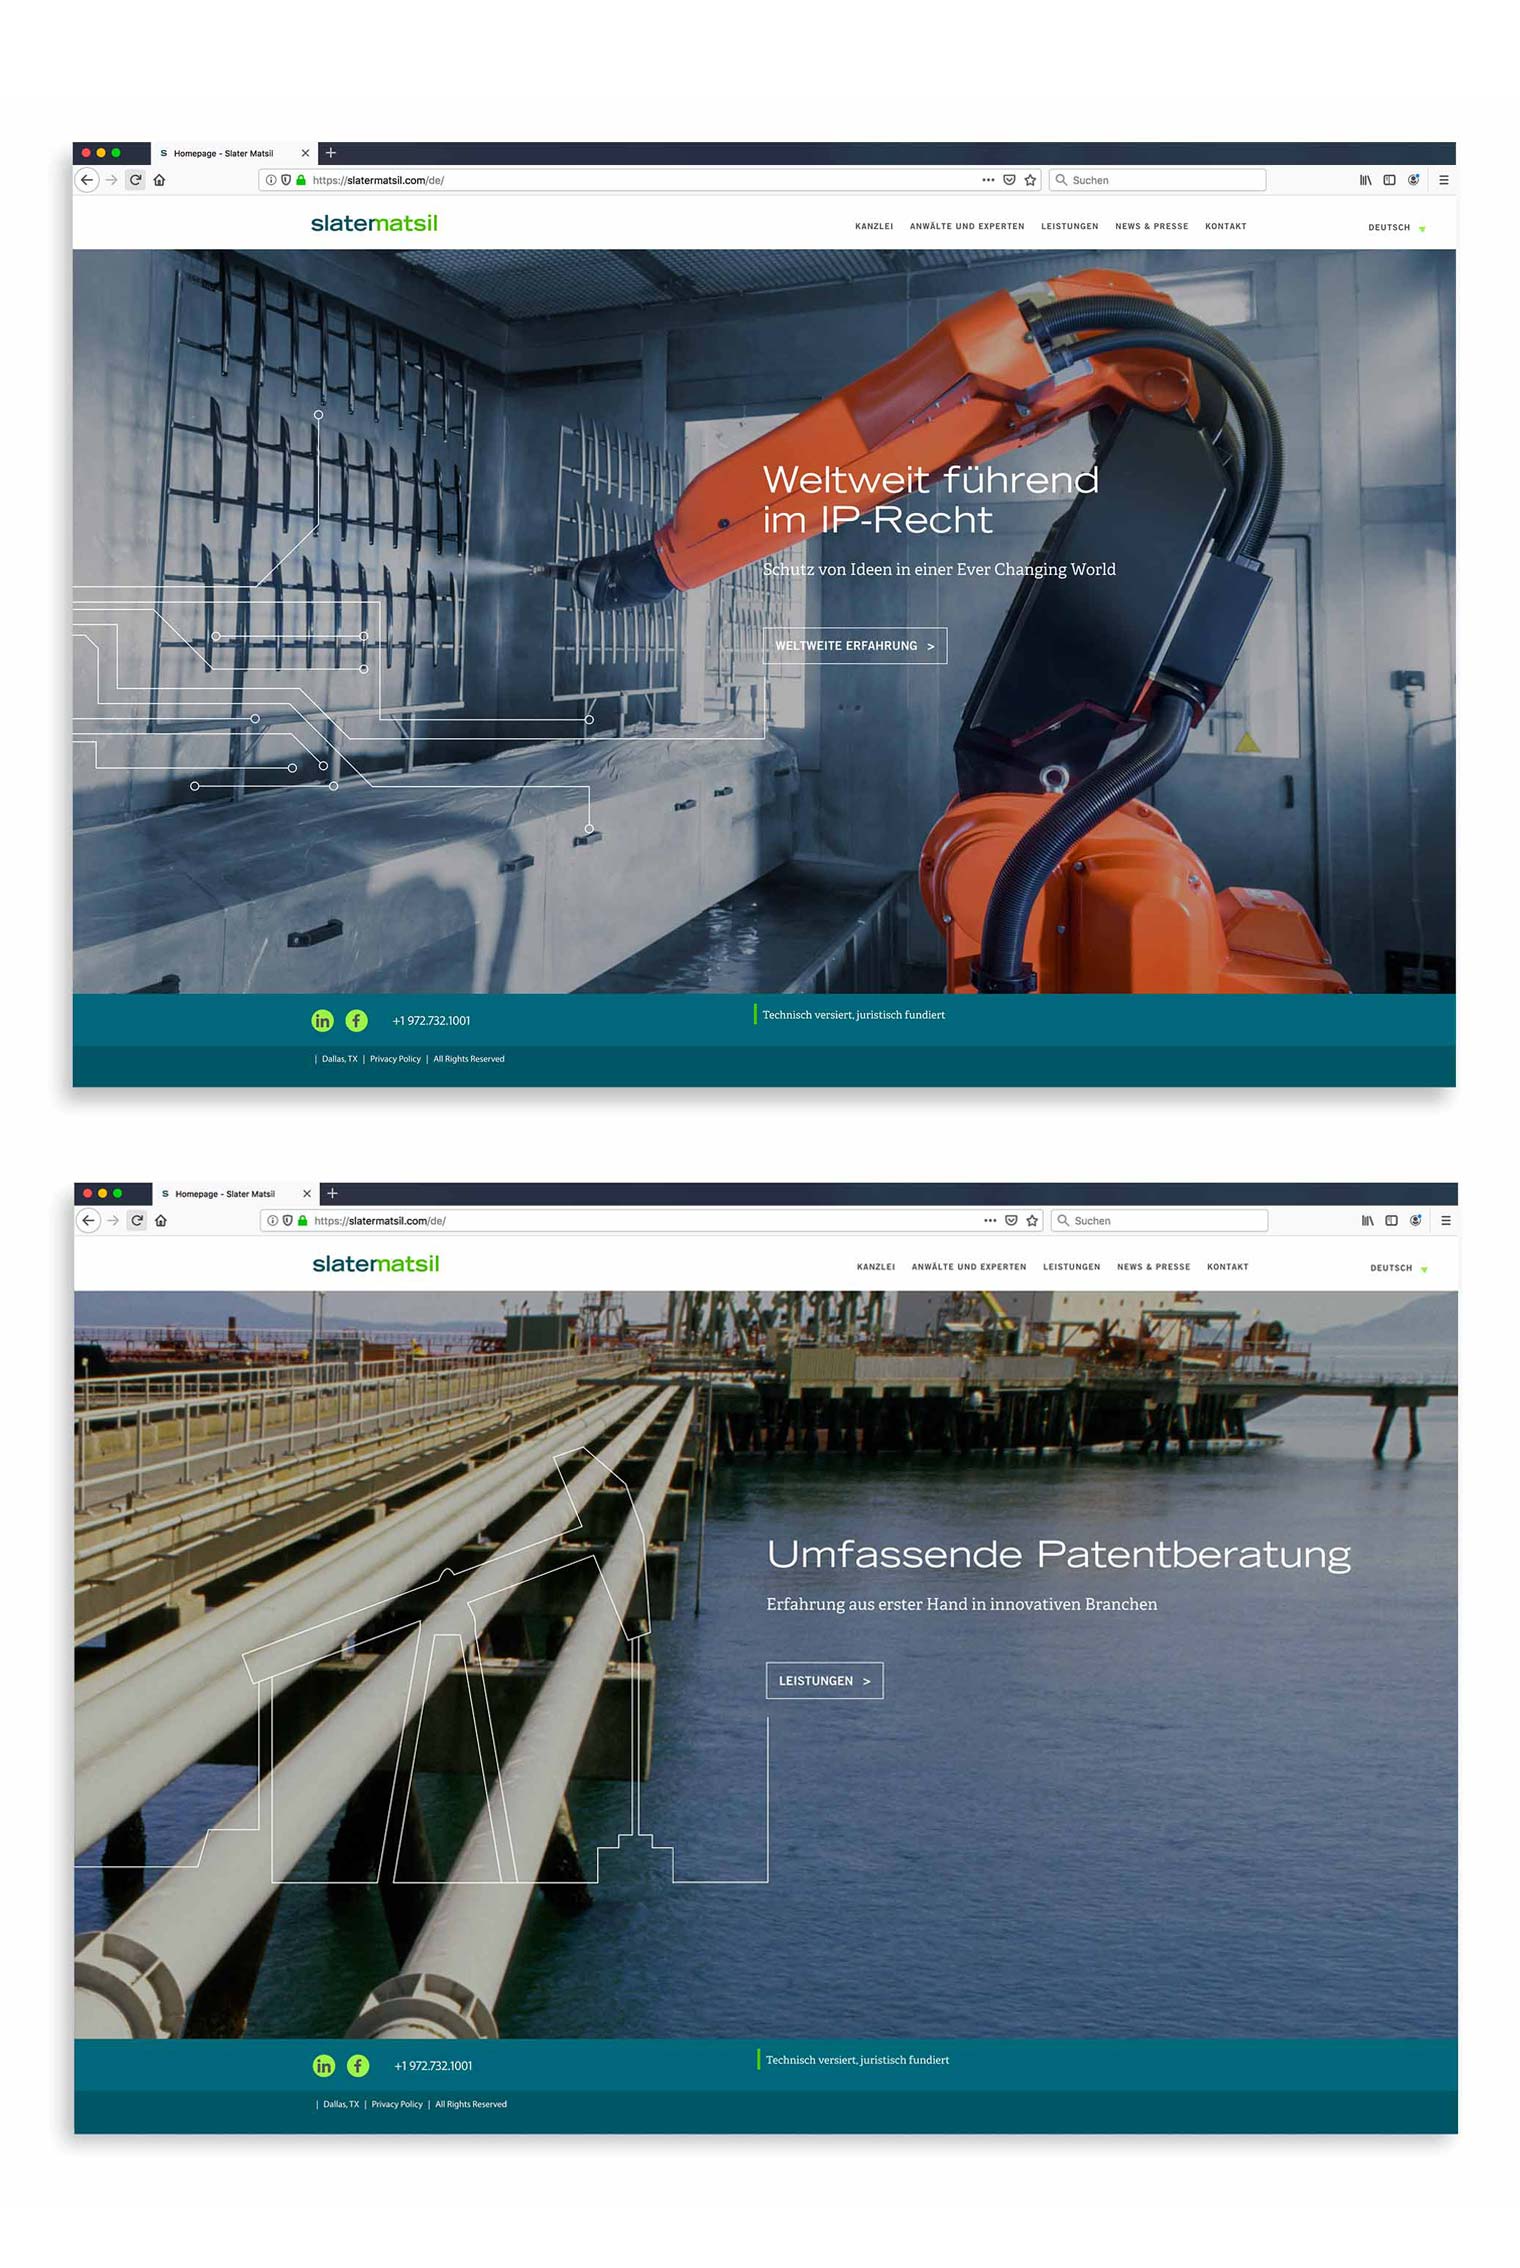Select KONTAKT in the top page navigation
The image size is (1520, 2268).
pos(1225,226)
